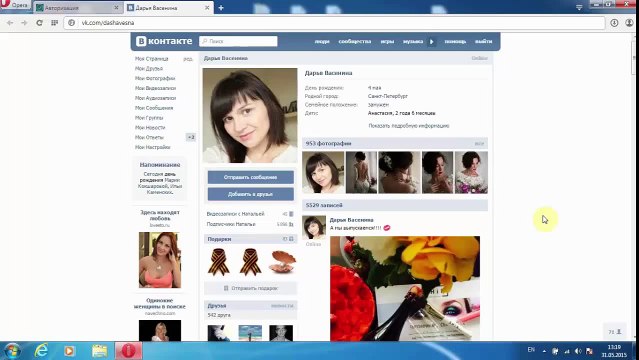Open the Opera menu button
The image size is (639, 360).
click(15, 5)
